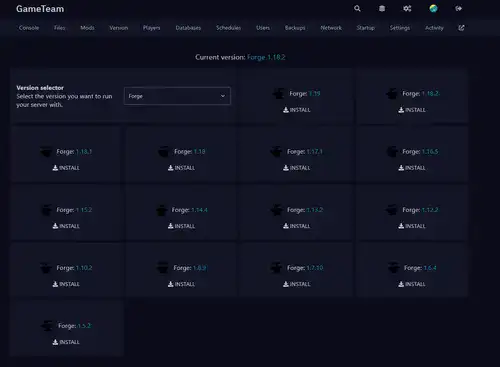Image resolution: width=500 pixels, height=367 pixels.
Task: Open the Settings tab
Action: pyautogui.click(x=400, y=28)
